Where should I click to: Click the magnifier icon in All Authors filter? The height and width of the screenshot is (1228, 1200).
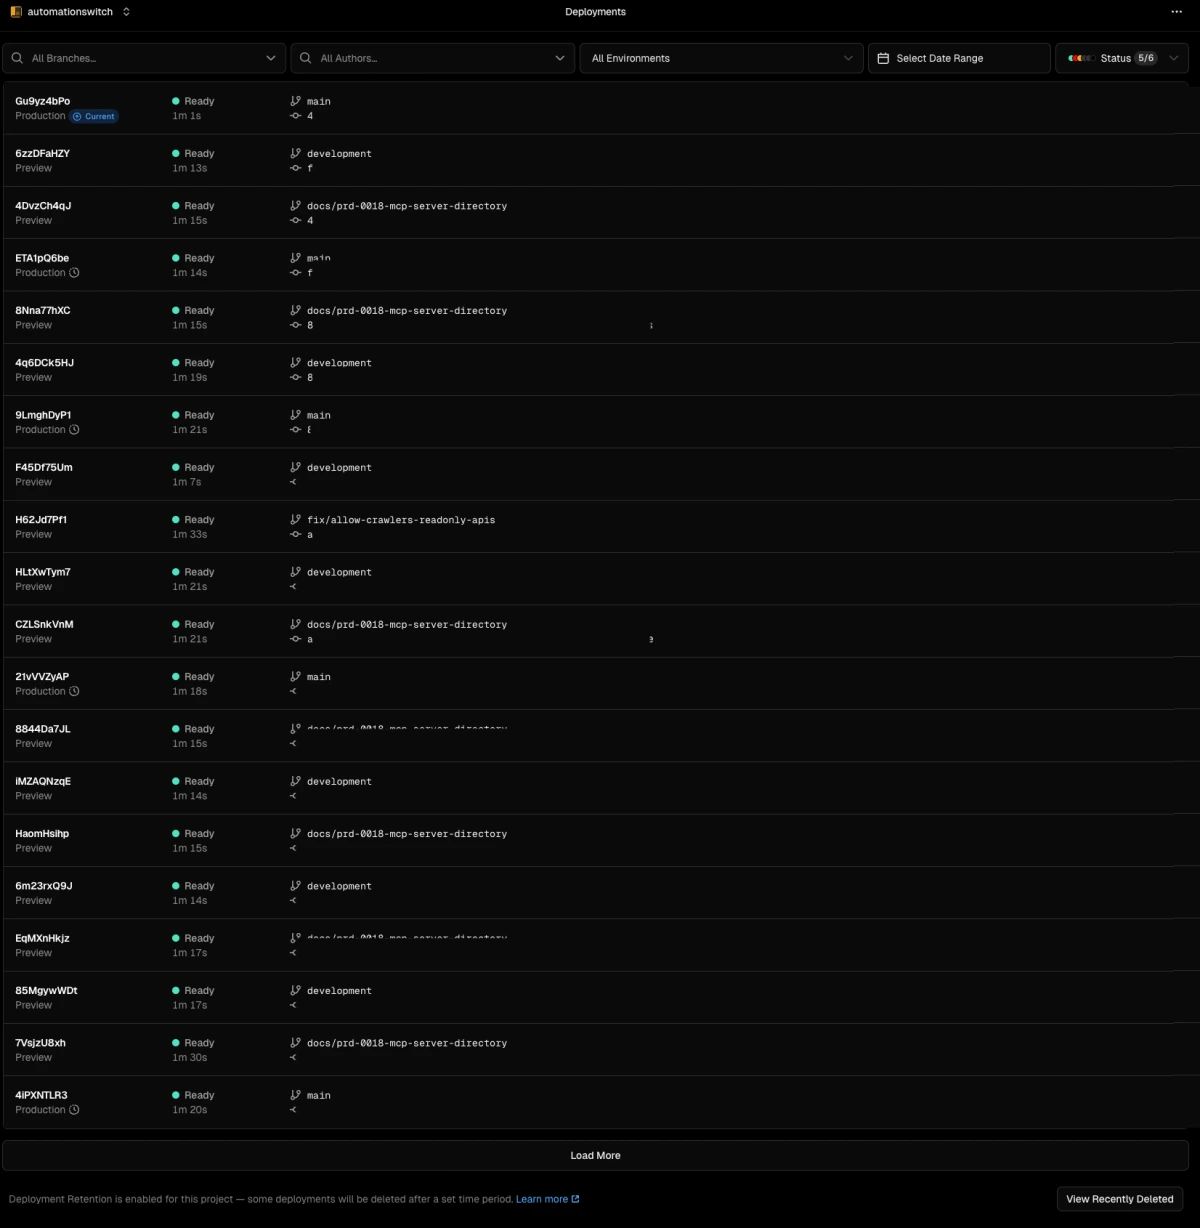[305, 58]
